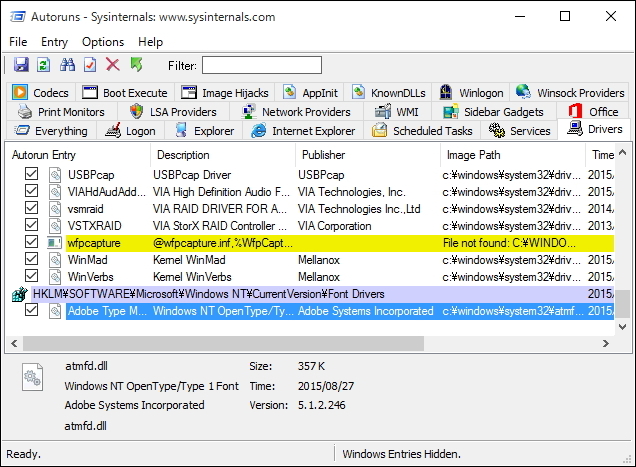
Task: Click the horizontal scrollbar thumb
Action: point(223,344)
